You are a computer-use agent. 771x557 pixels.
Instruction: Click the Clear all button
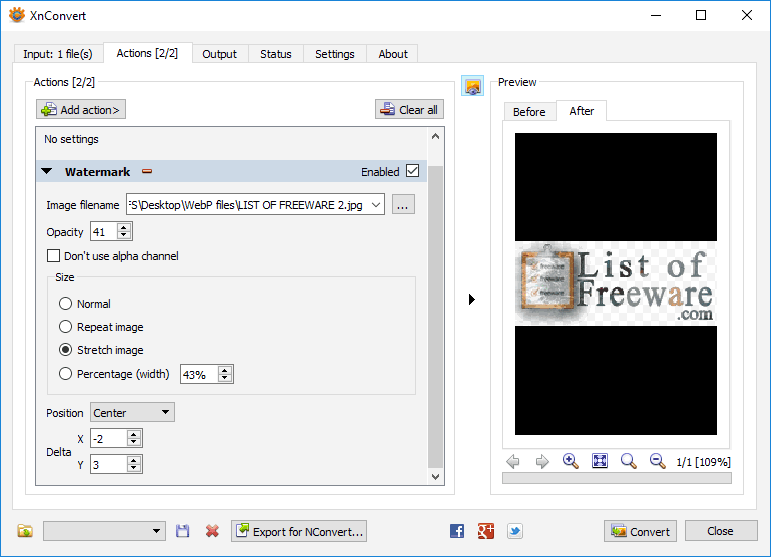[410, 109]
